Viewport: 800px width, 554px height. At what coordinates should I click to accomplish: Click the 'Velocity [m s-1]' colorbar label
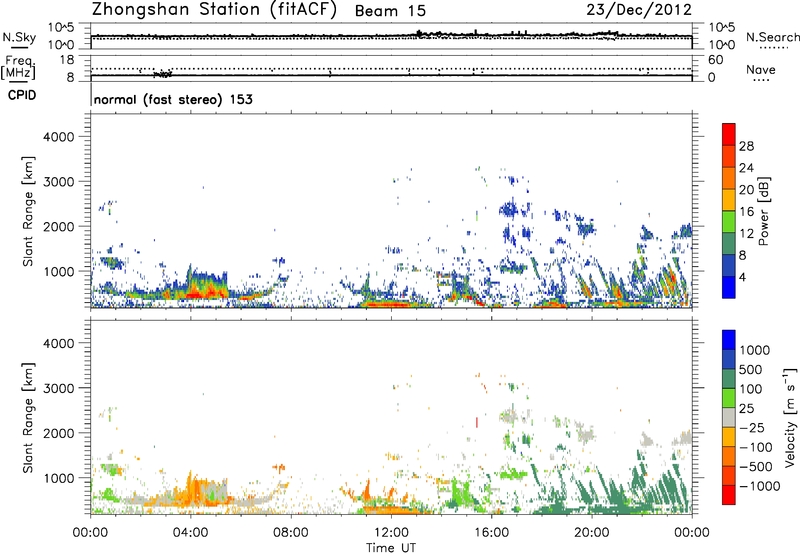(790, 417)
